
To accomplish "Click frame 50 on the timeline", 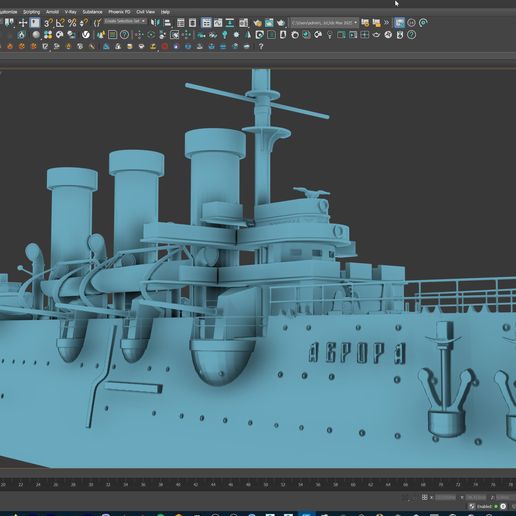I will (x=266, y=484).
